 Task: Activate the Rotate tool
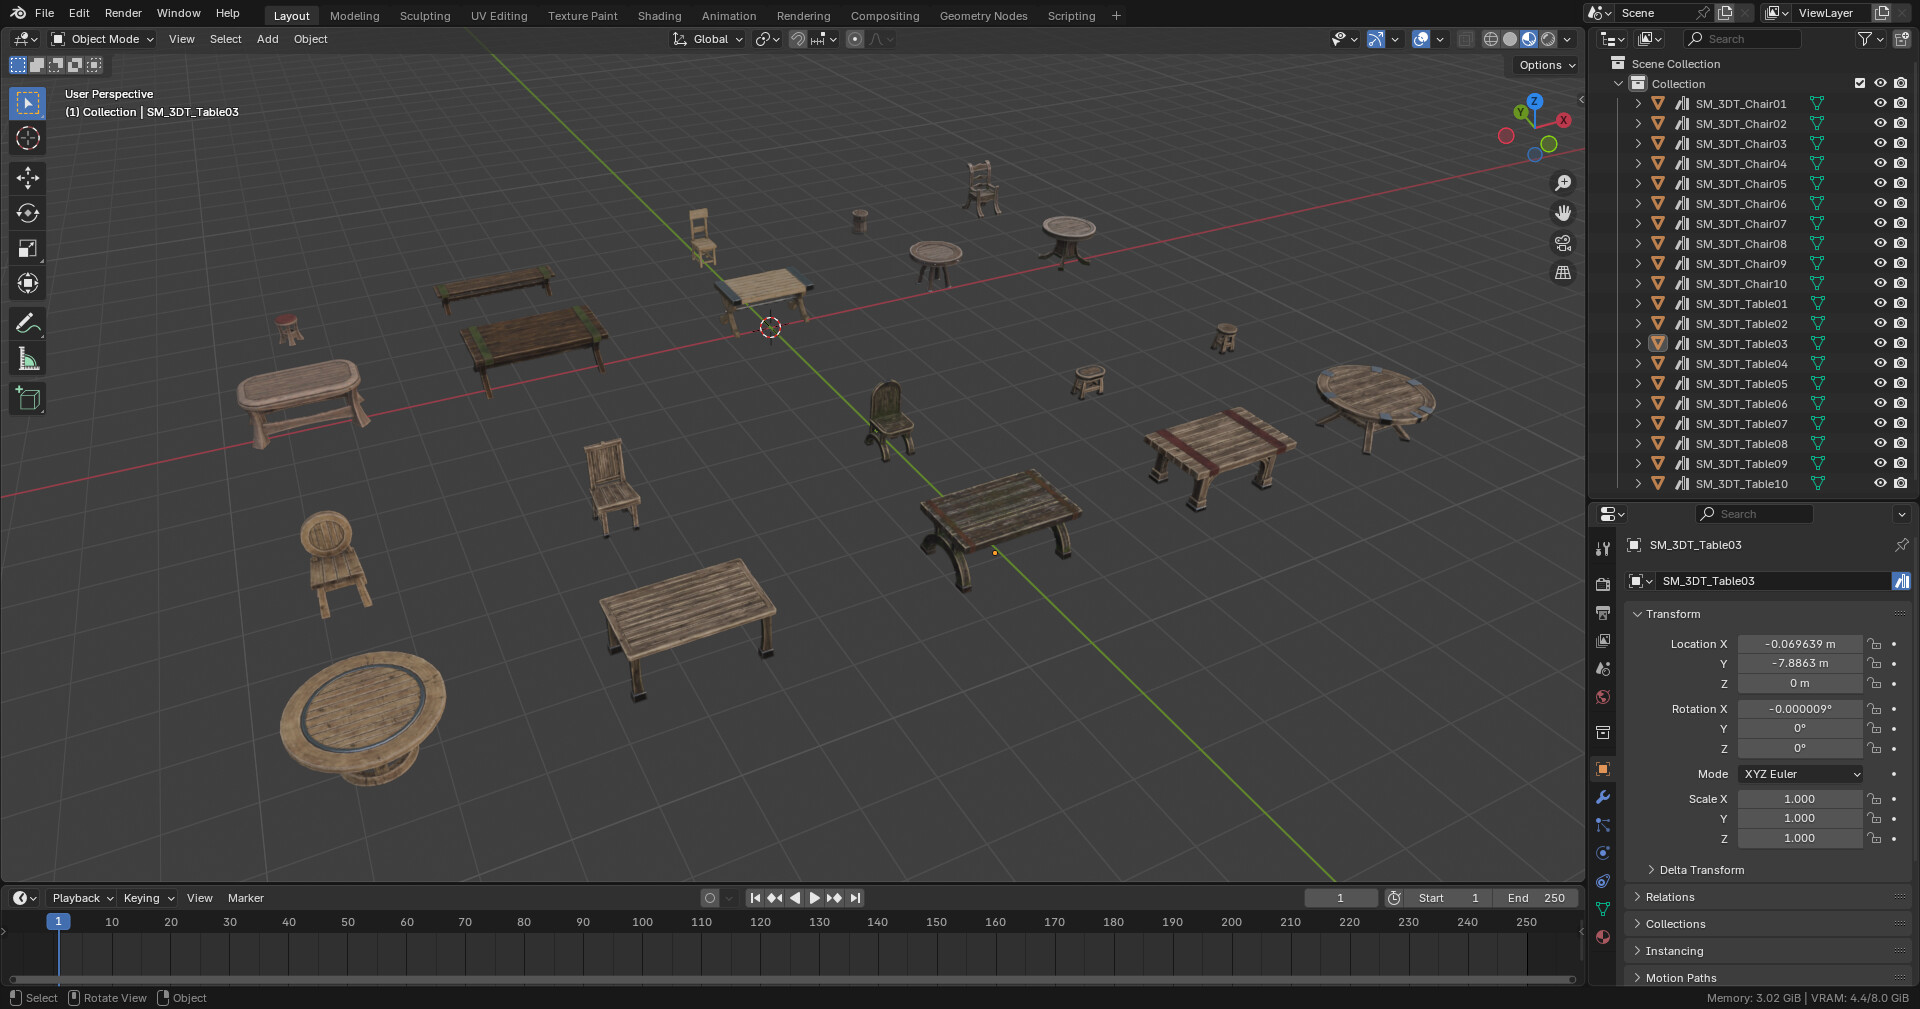pos(27,213)
